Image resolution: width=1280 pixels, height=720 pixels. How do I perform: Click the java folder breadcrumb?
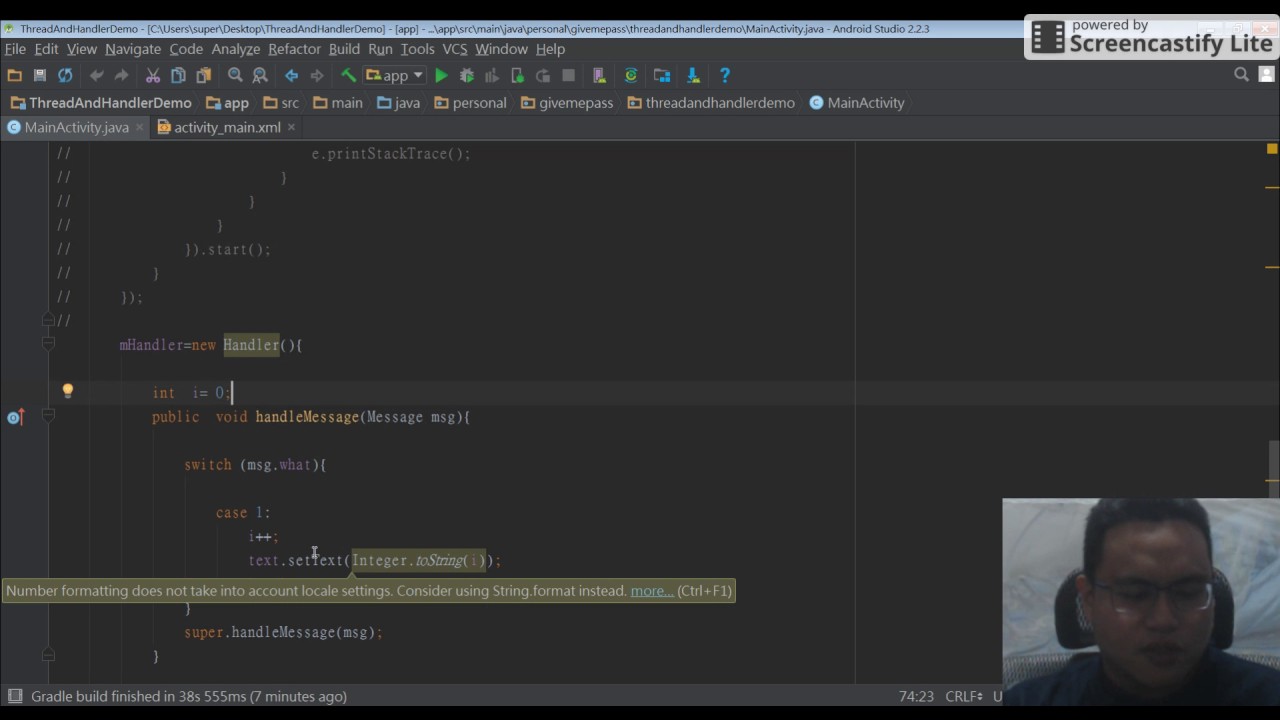tap(397, 103)
